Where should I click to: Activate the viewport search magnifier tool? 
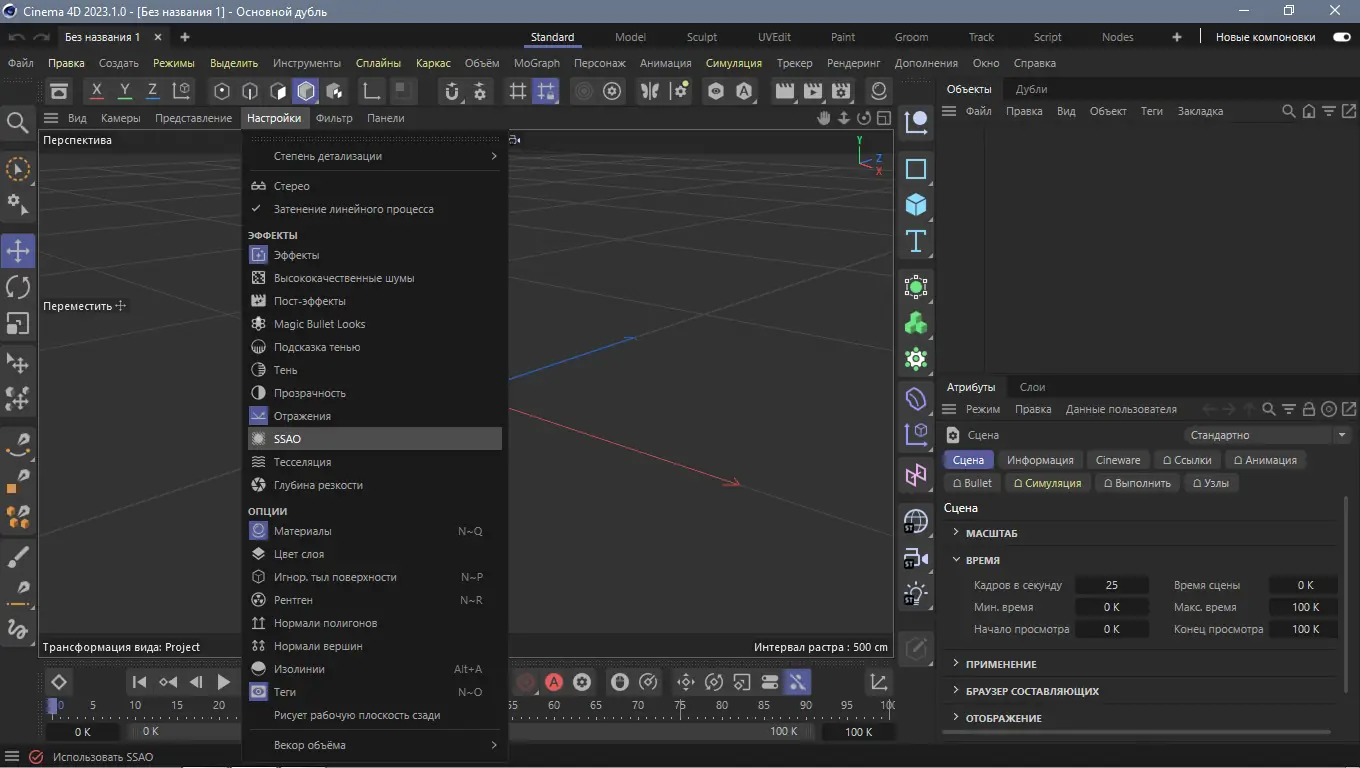(x=17, y=122)
